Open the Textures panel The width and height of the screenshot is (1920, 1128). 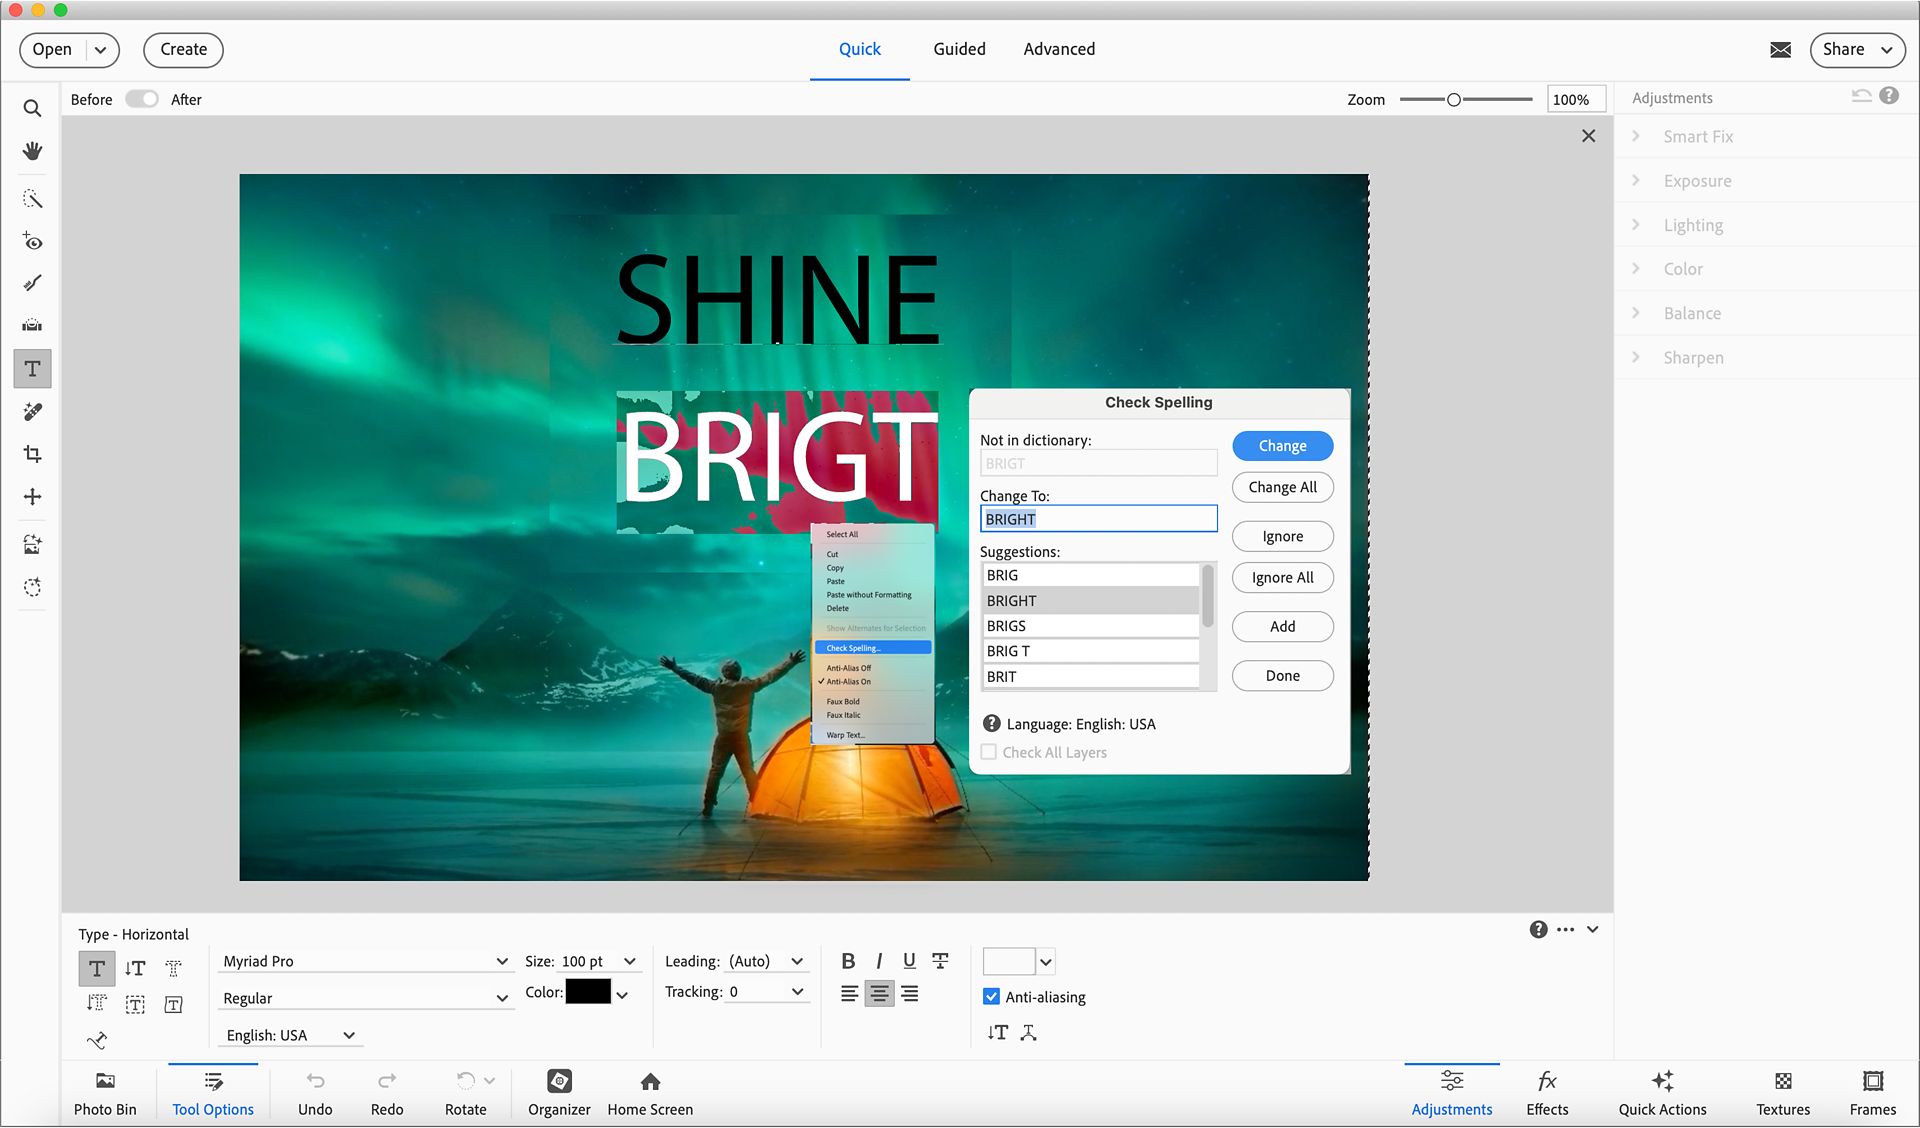(x=1783, y=1090)
